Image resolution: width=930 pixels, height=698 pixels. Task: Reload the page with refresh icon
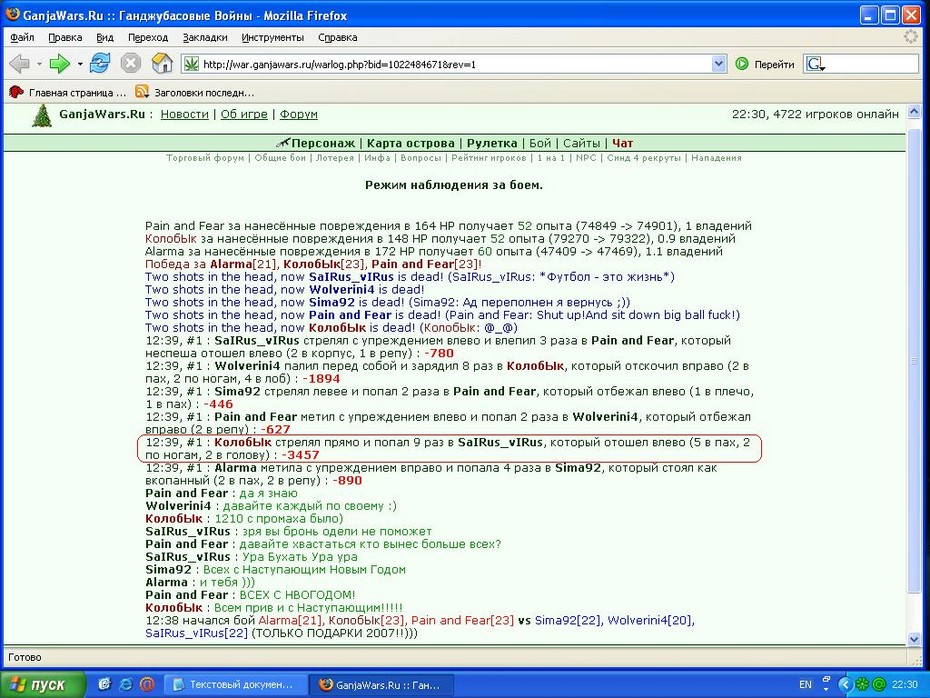coord(100,63)
